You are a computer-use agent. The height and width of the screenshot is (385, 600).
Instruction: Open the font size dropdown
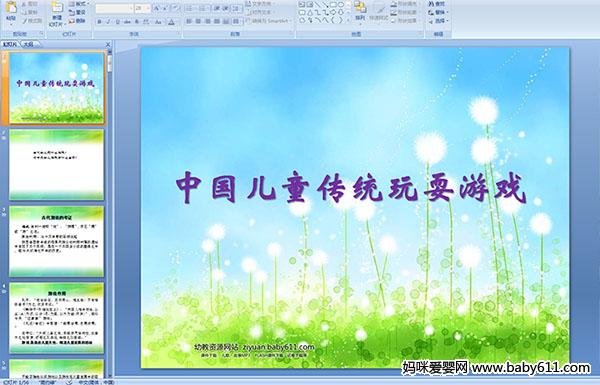click(x=148, y=8)
